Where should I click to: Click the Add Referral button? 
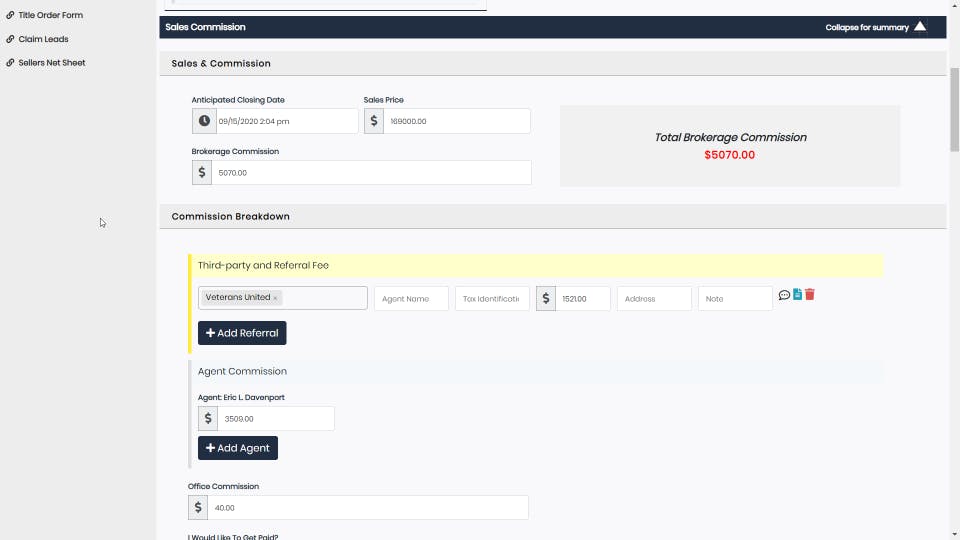point(242,333)
